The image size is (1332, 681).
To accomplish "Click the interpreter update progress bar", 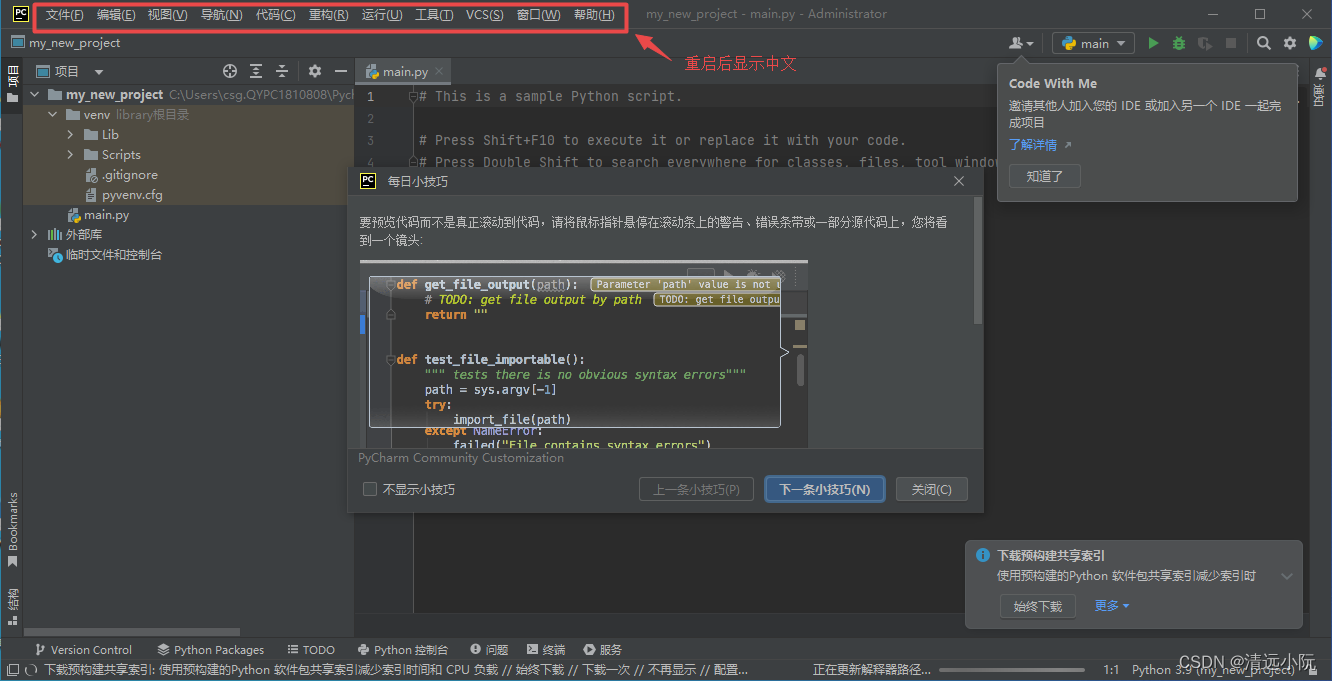I will [x=1012, y=670].
